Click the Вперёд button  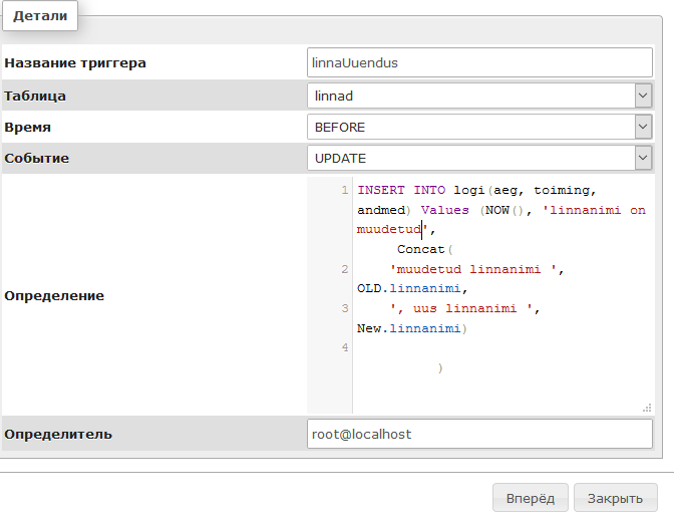pos(530,498)
